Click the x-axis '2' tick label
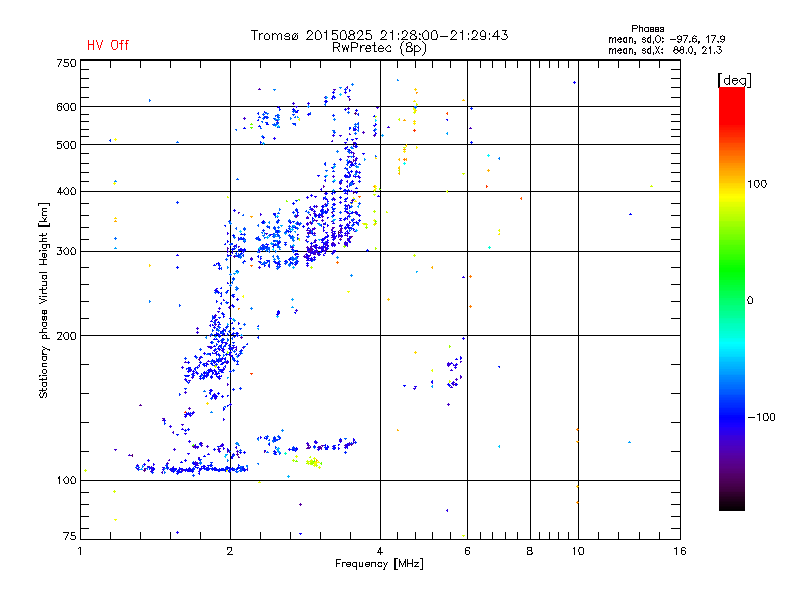 (230, 551)
